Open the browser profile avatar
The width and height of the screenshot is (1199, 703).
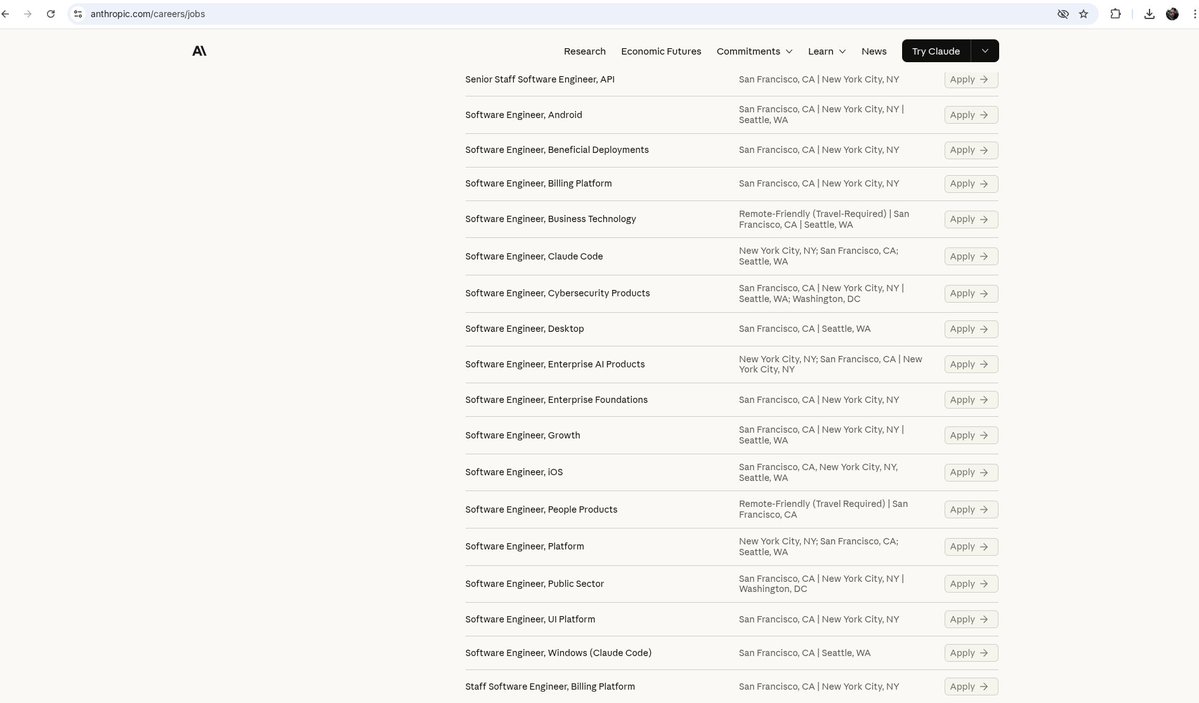point(1172,14)
